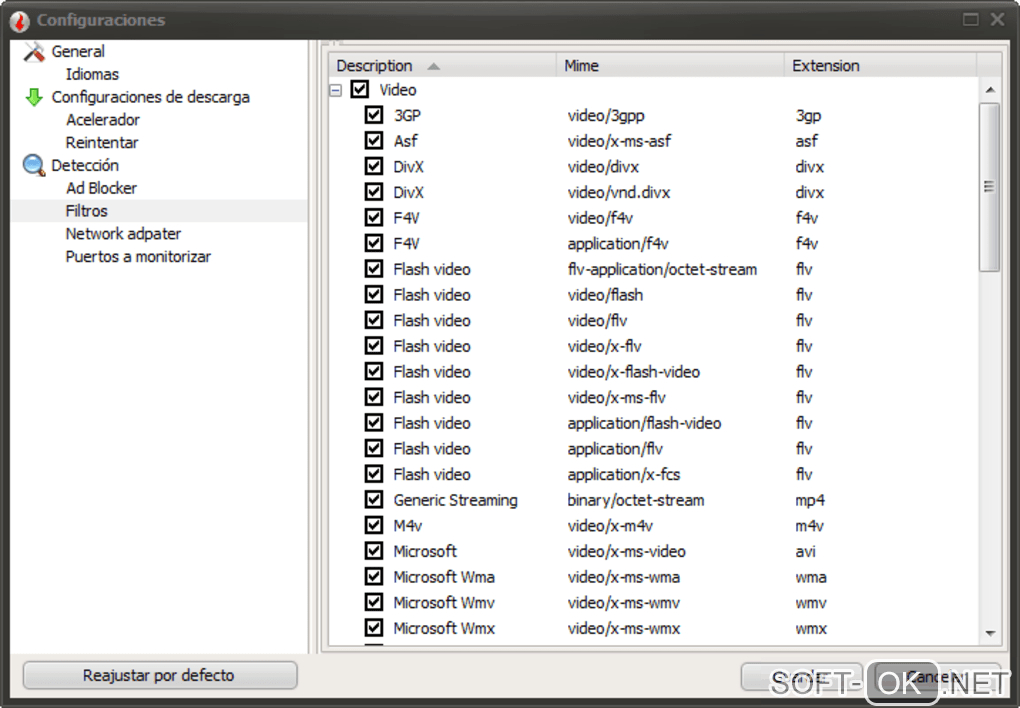Open the General settings section

(78, 51)
